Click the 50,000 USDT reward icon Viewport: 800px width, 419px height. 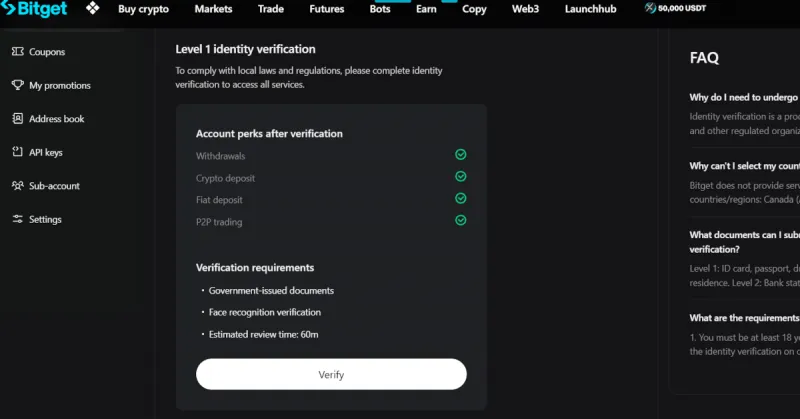(650, 8)
